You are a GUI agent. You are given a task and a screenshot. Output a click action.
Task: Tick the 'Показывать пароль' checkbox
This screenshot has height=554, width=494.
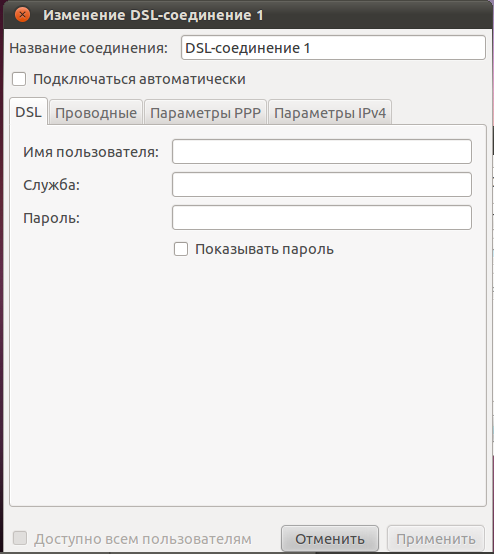tap(181, 249)
